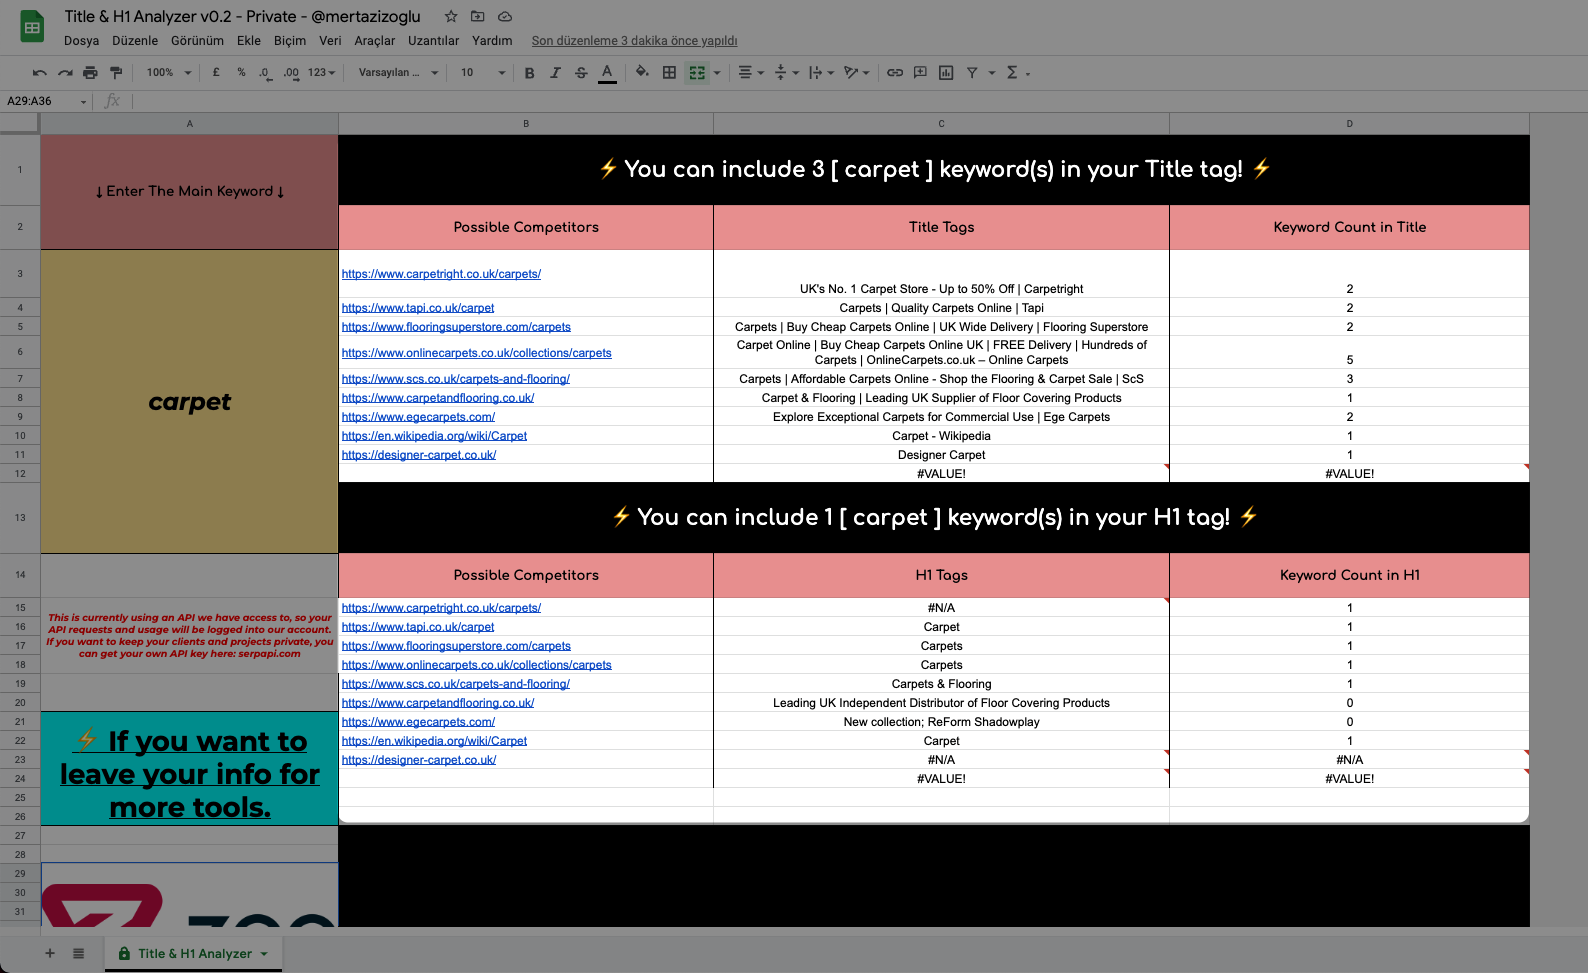The height and width of the screenshot is (973, 1588).
Task: Format cells as percent
Action: click(241, 72)
